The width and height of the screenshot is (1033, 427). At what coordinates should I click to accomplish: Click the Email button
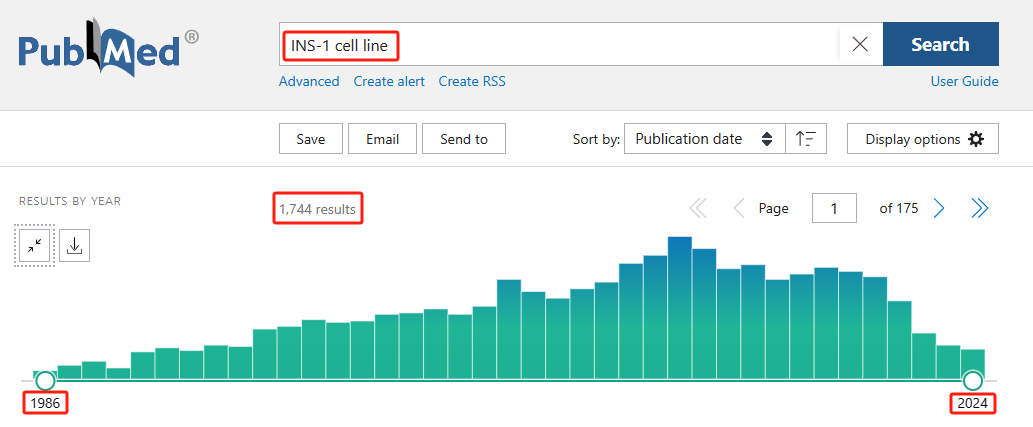(x=383, y=139)
